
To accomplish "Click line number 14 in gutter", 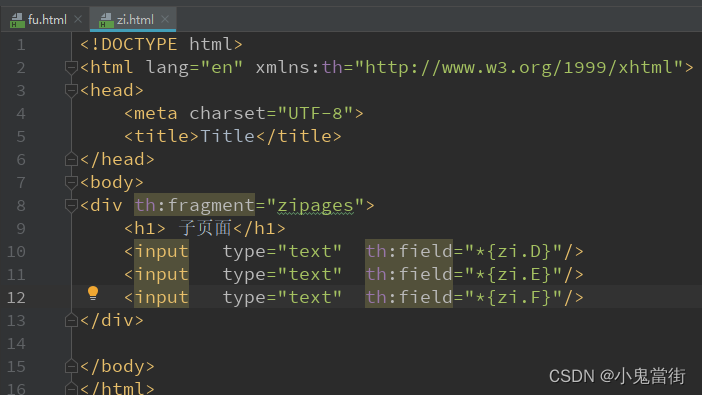I will 16,344.
